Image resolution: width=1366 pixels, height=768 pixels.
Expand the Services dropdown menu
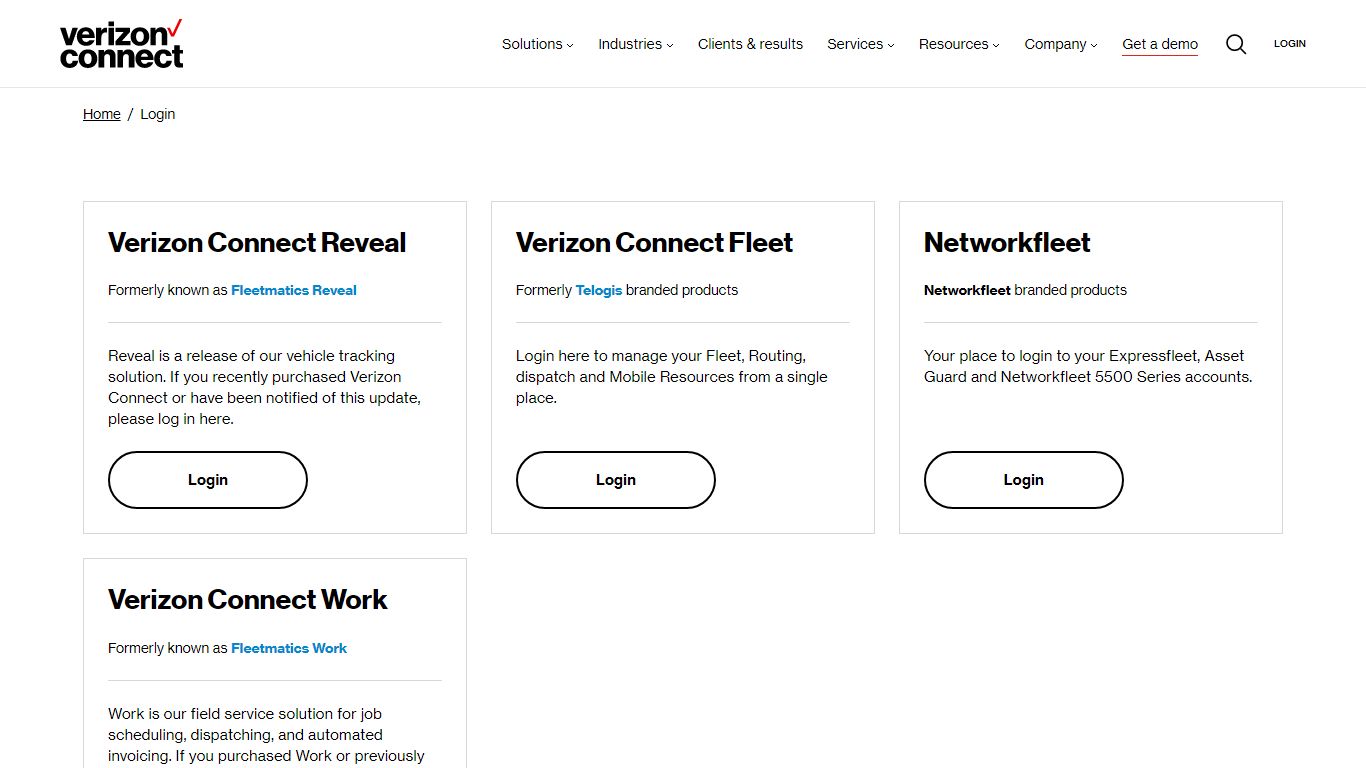tap(861, 44)
